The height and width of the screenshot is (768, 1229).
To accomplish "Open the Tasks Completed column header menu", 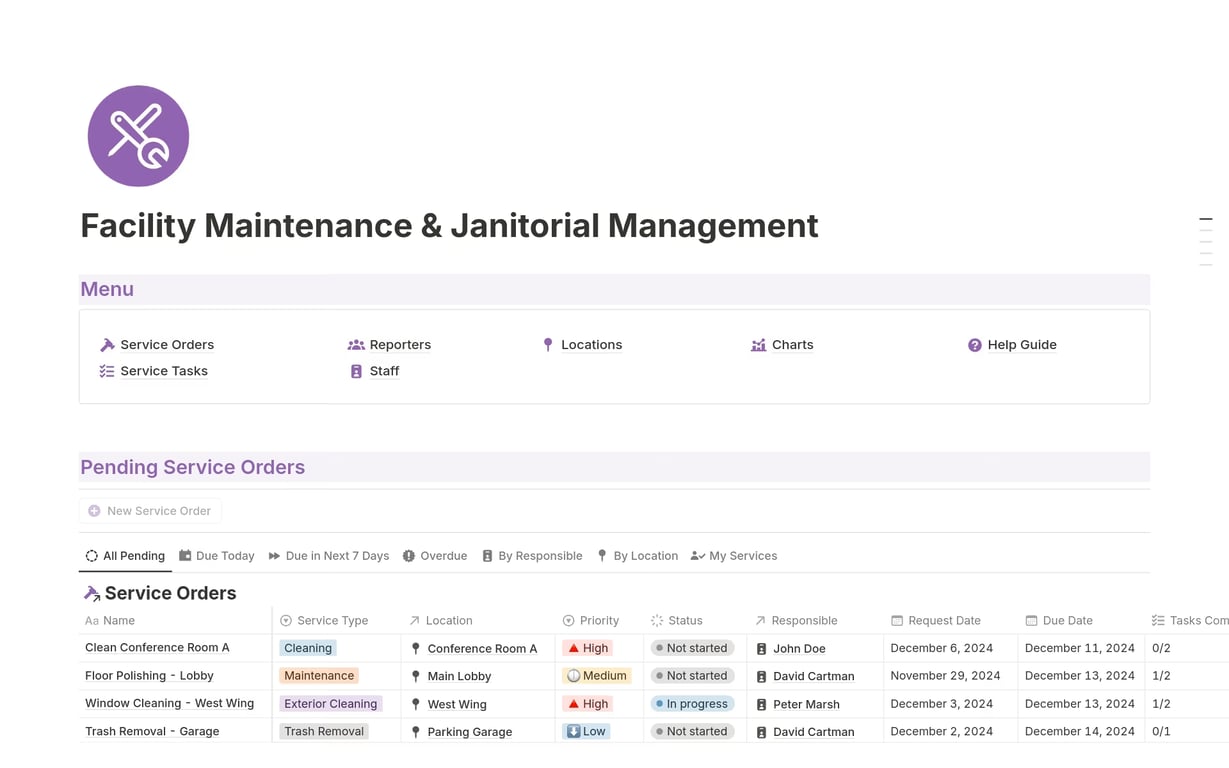I will click(1187, 621).
